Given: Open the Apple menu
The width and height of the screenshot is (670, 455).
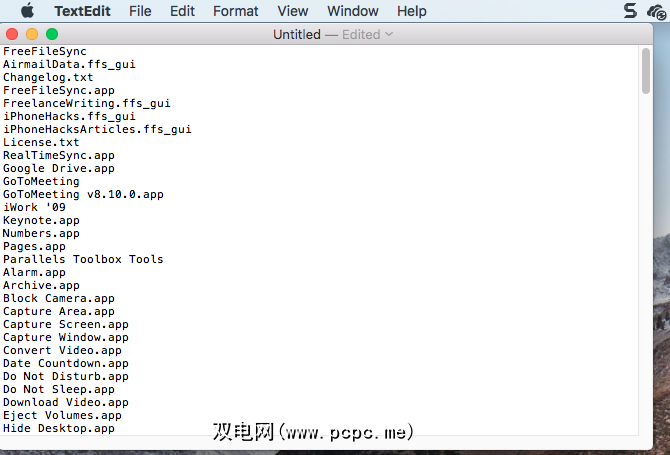Looking at the screenshot, I should [x=27, y=10].
